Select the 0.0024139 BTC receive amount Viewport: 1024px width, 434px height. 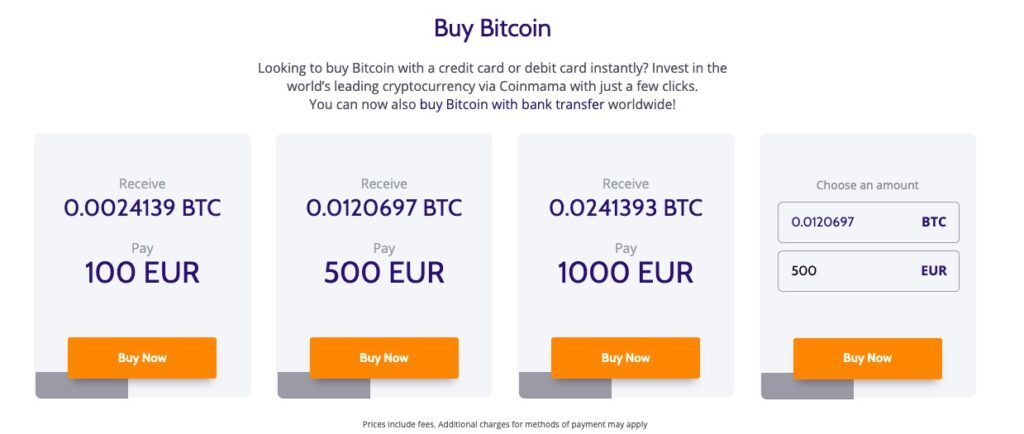coord(142,208)
